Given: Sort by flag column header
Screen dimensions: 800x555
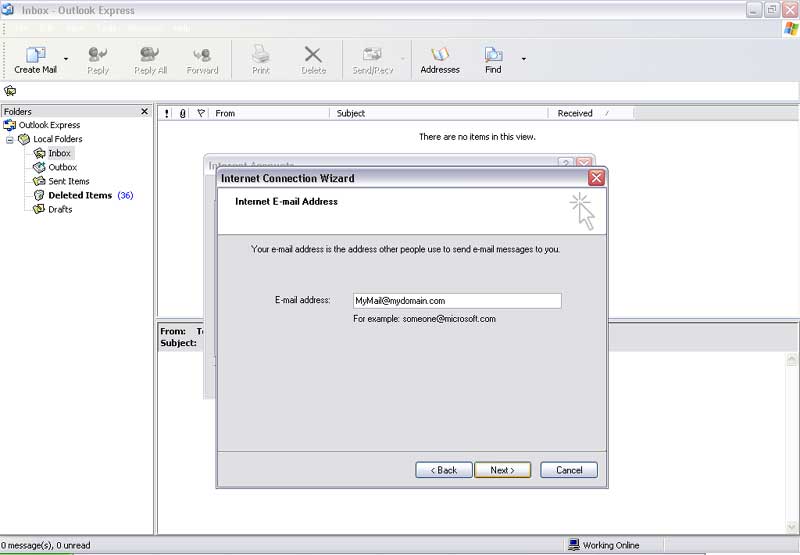Looking at the screenshot, I should click(x=201, y=113).
